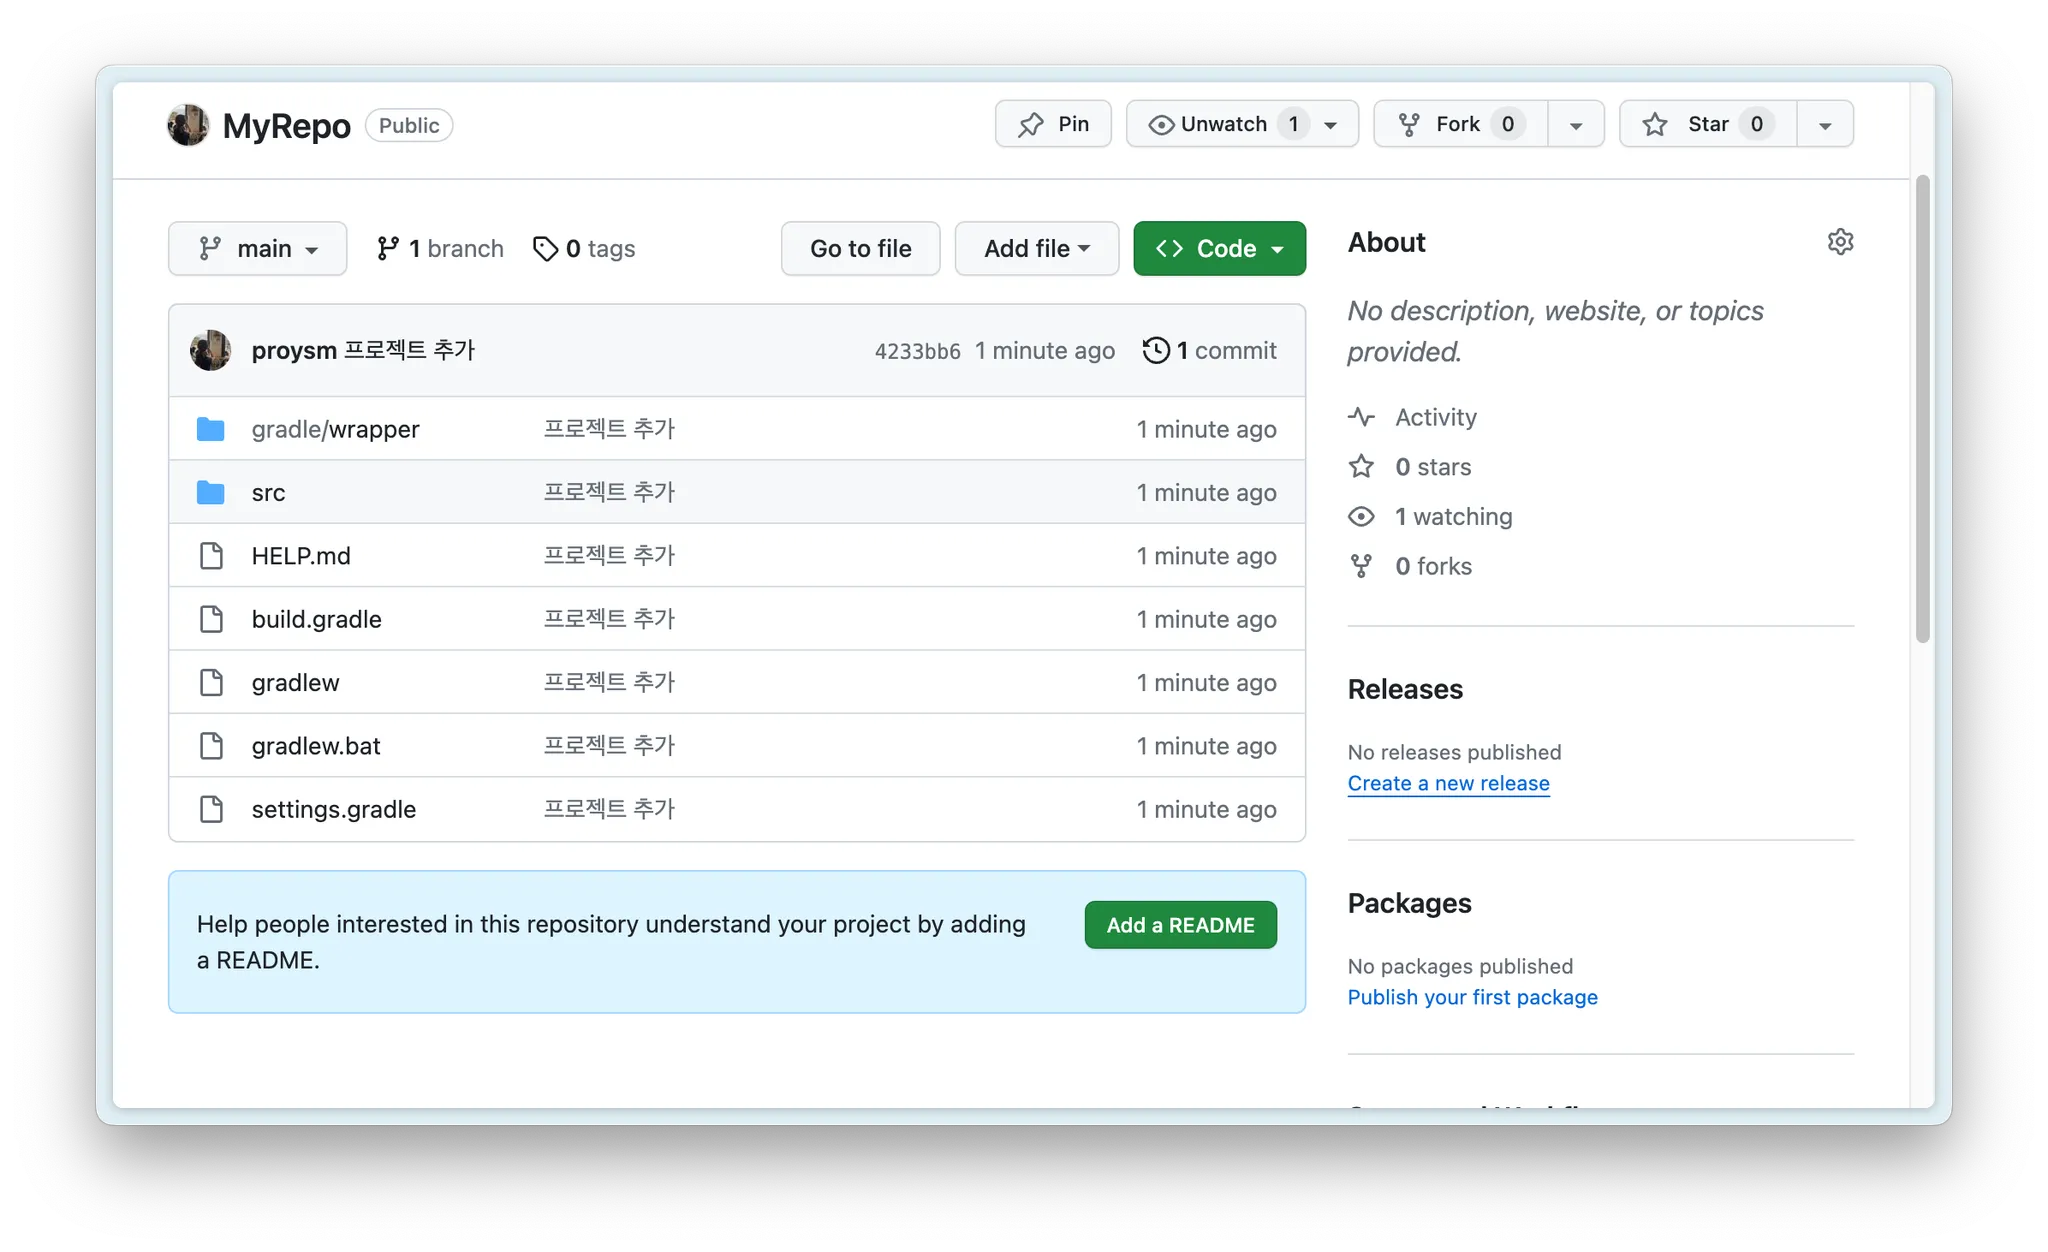Pin the MyRepo repository
The image size is (2048, 1252).
point(1053,124)
